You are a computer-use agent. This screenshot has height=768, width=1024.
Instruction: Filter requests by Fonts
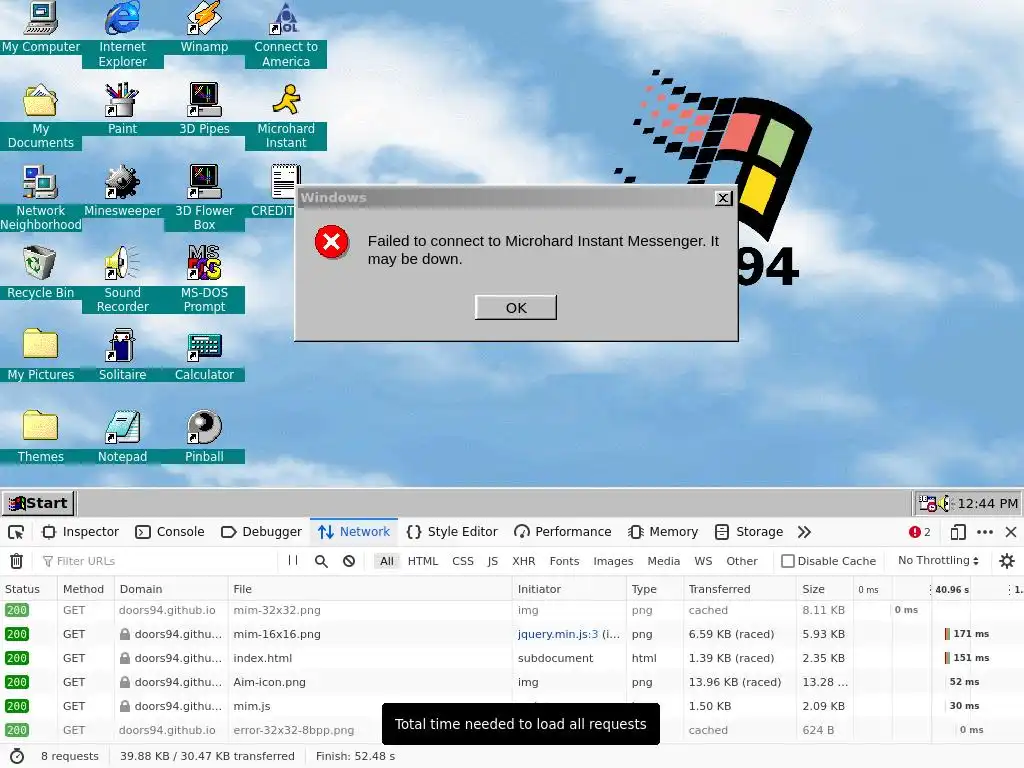564,561
